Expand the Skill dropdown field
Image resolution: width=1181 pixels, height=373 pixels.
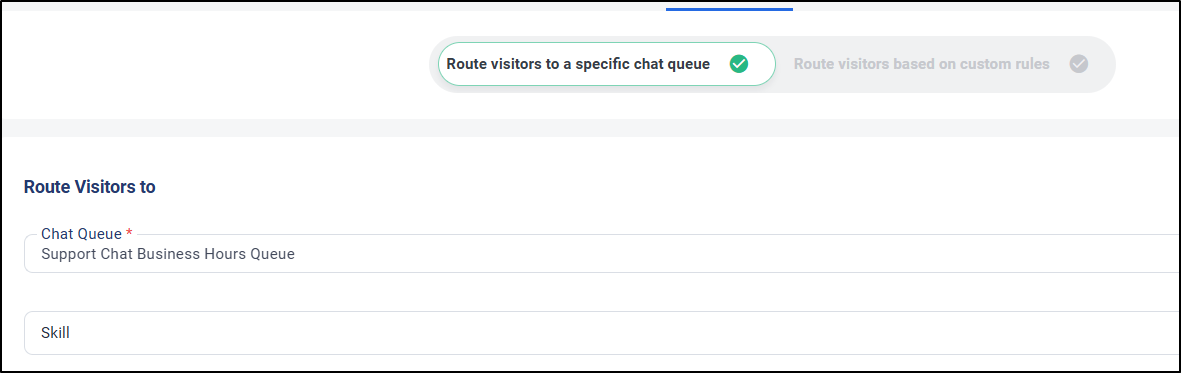(x=601, y=332)
